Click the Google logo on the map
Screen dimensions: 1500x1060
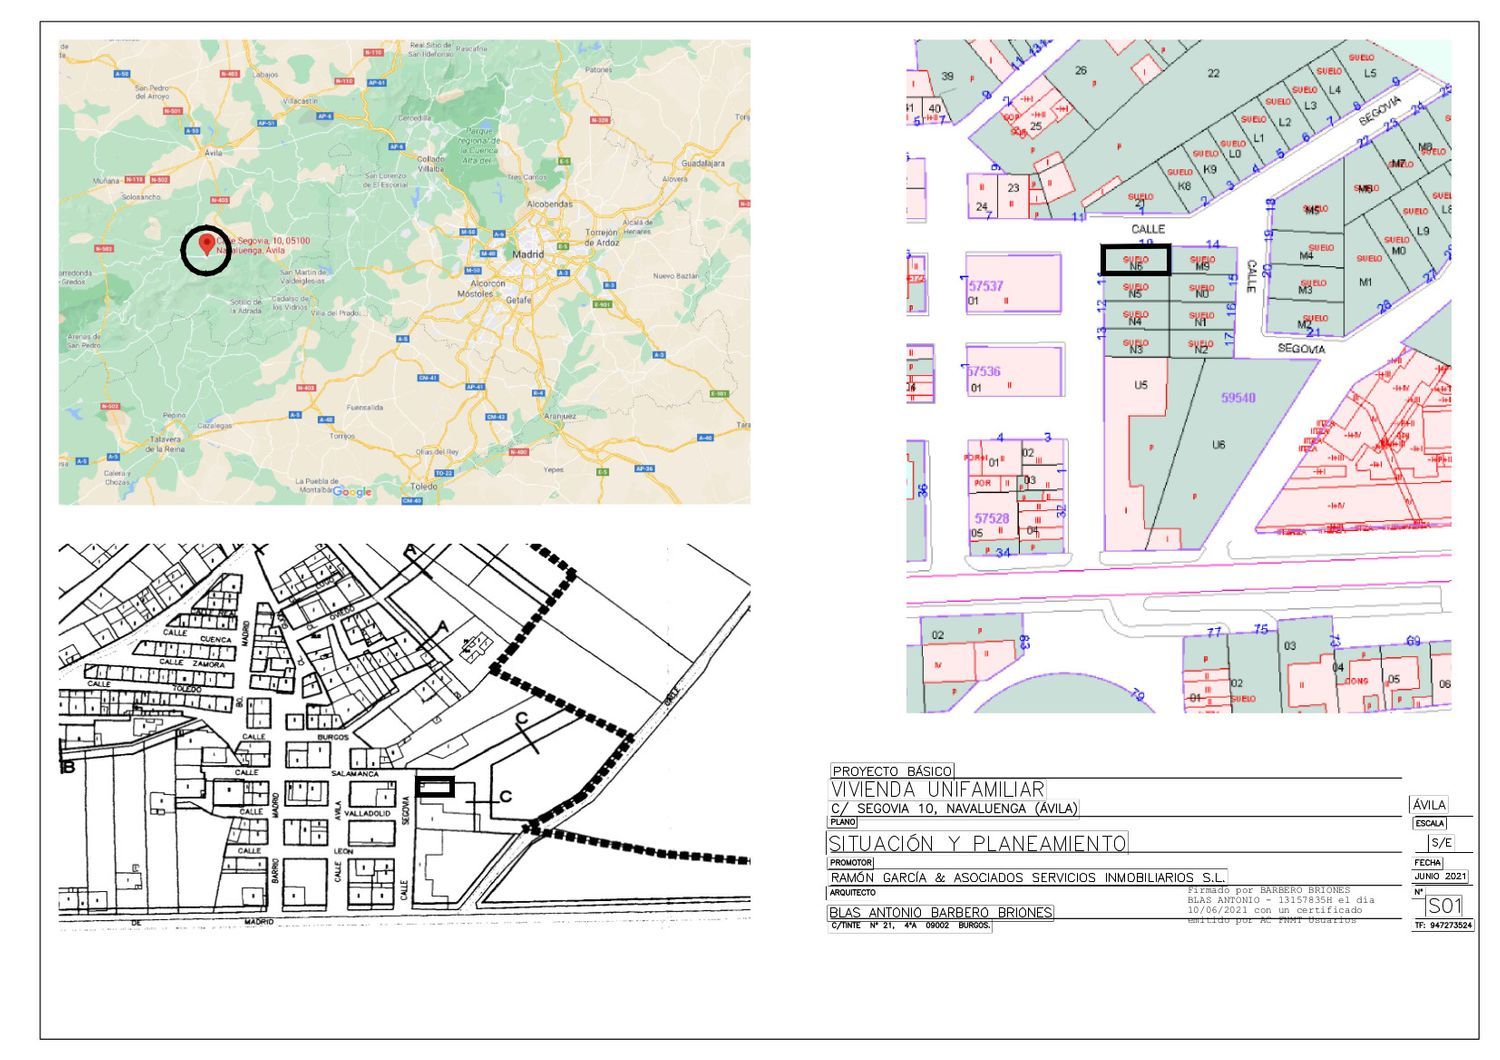(351, 492)
